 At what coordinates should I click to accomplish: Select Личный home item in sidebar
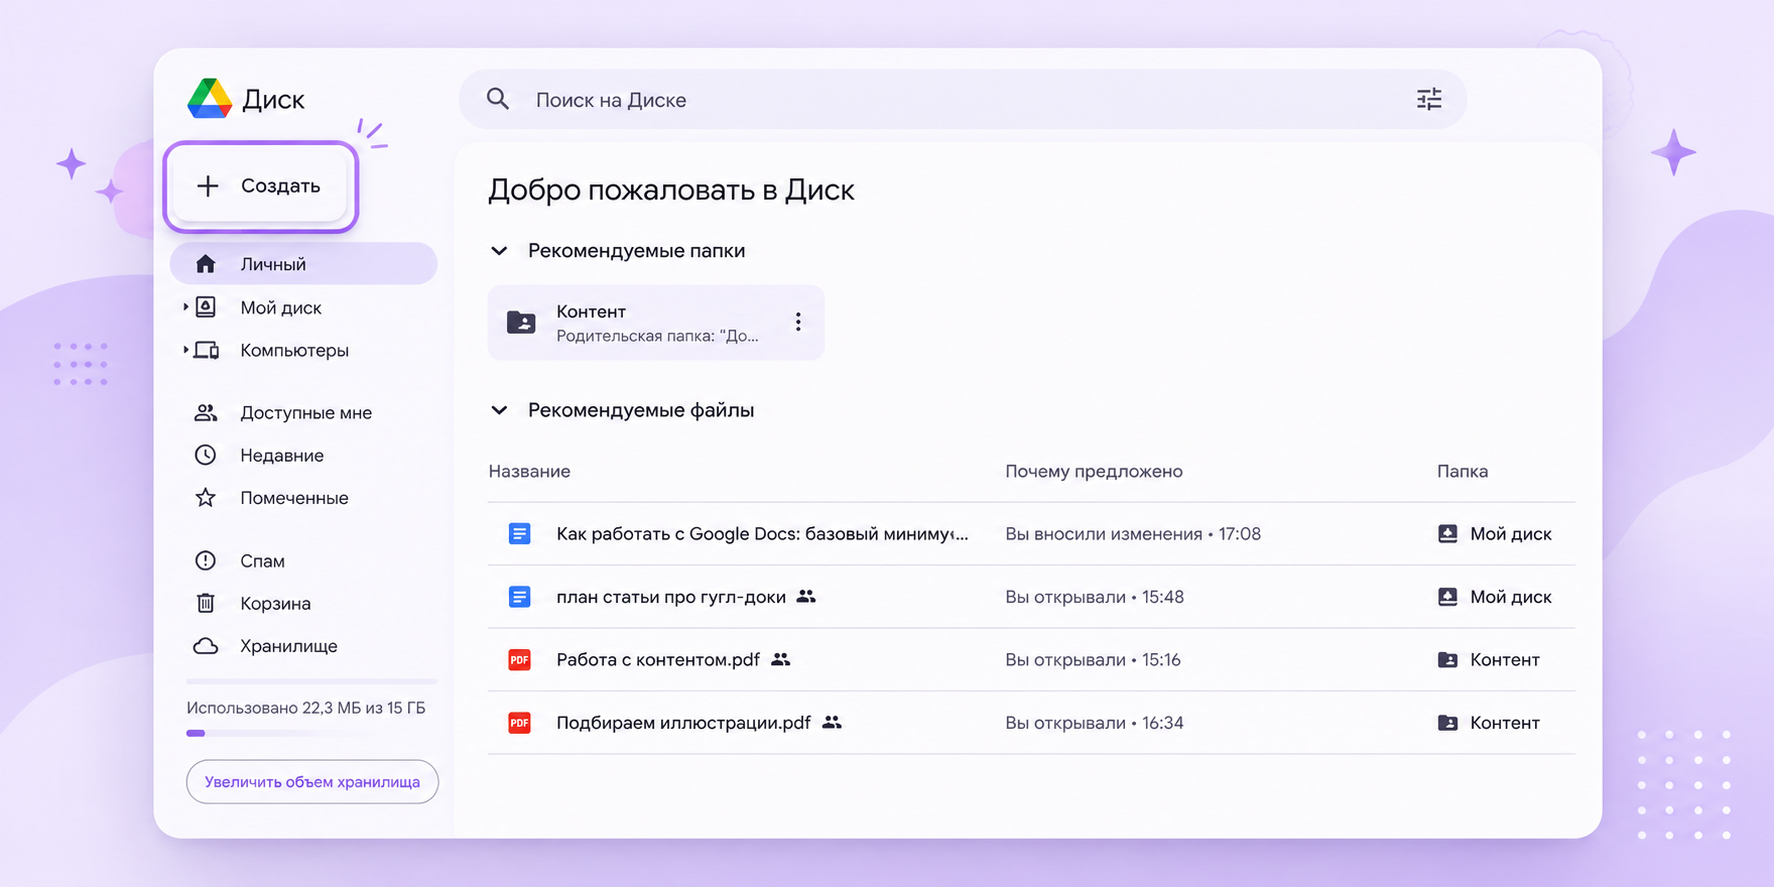click(304, 264)
